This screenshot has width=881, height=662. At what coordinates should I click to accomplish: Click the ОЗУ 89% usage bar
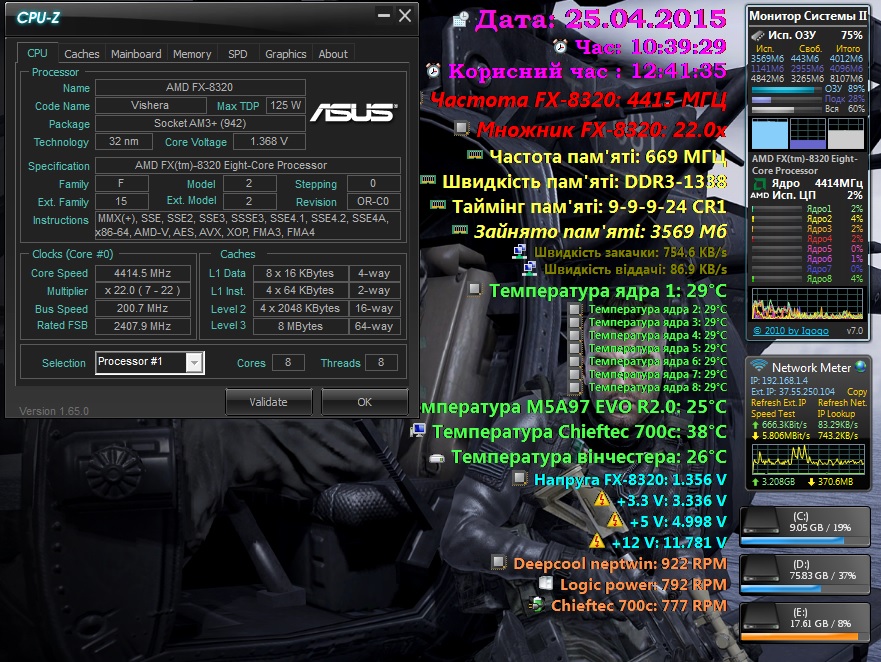[787, 89]
